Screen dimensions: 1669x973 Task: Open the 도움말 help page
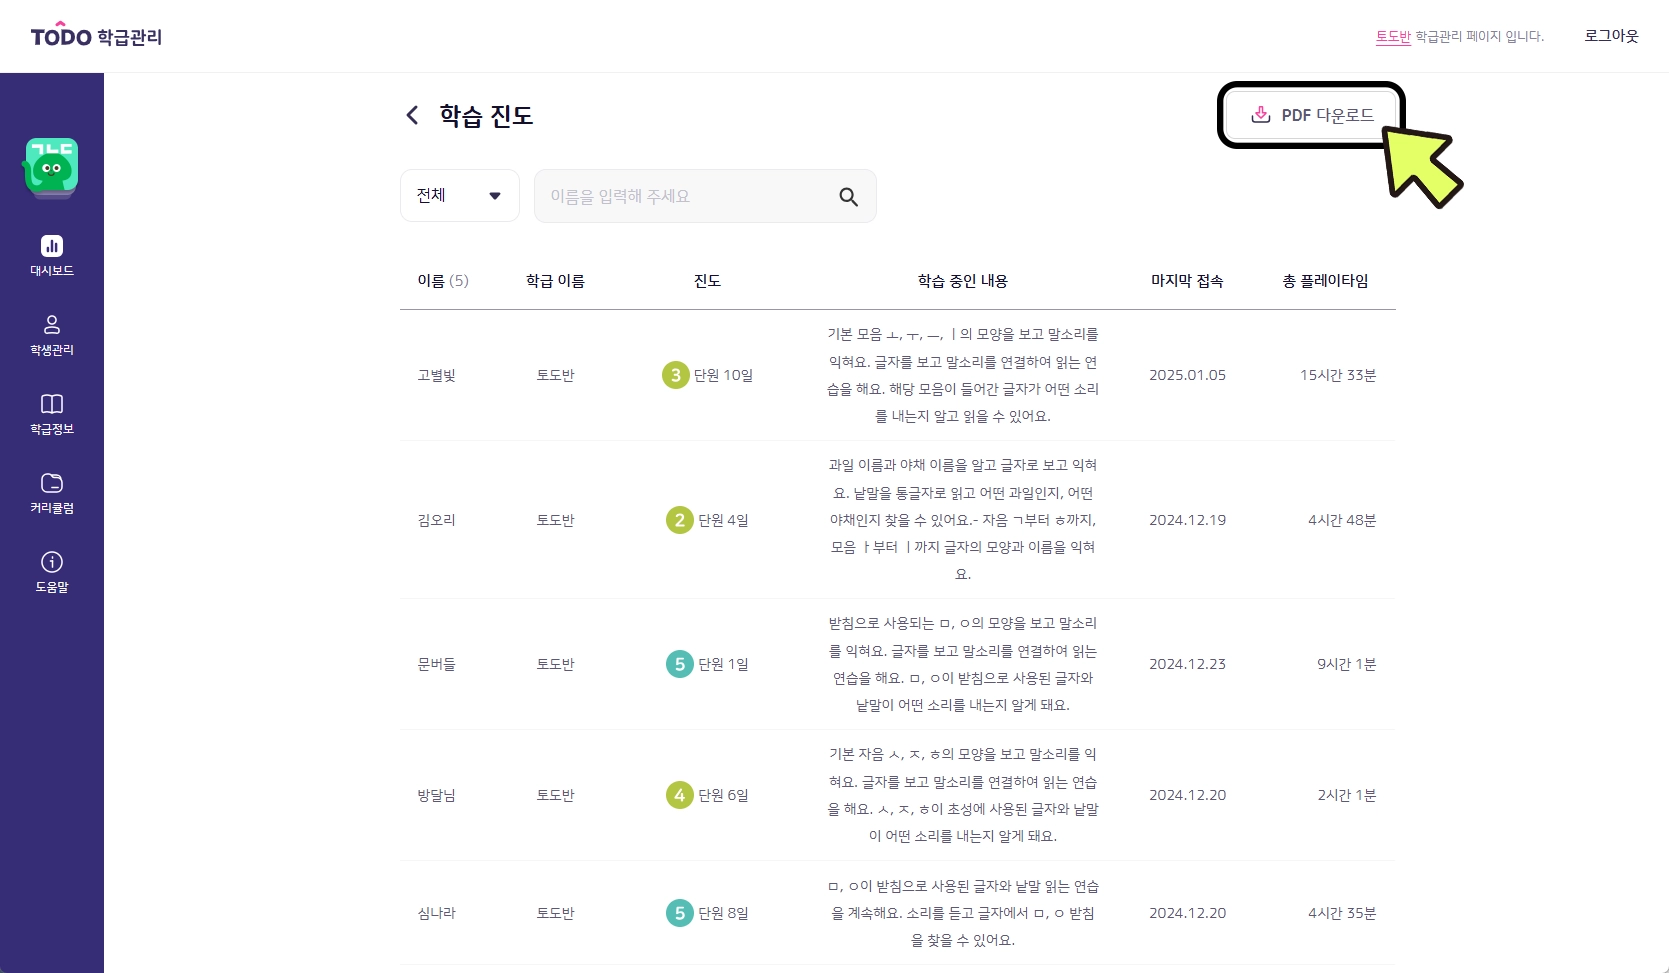coord(52,572)
